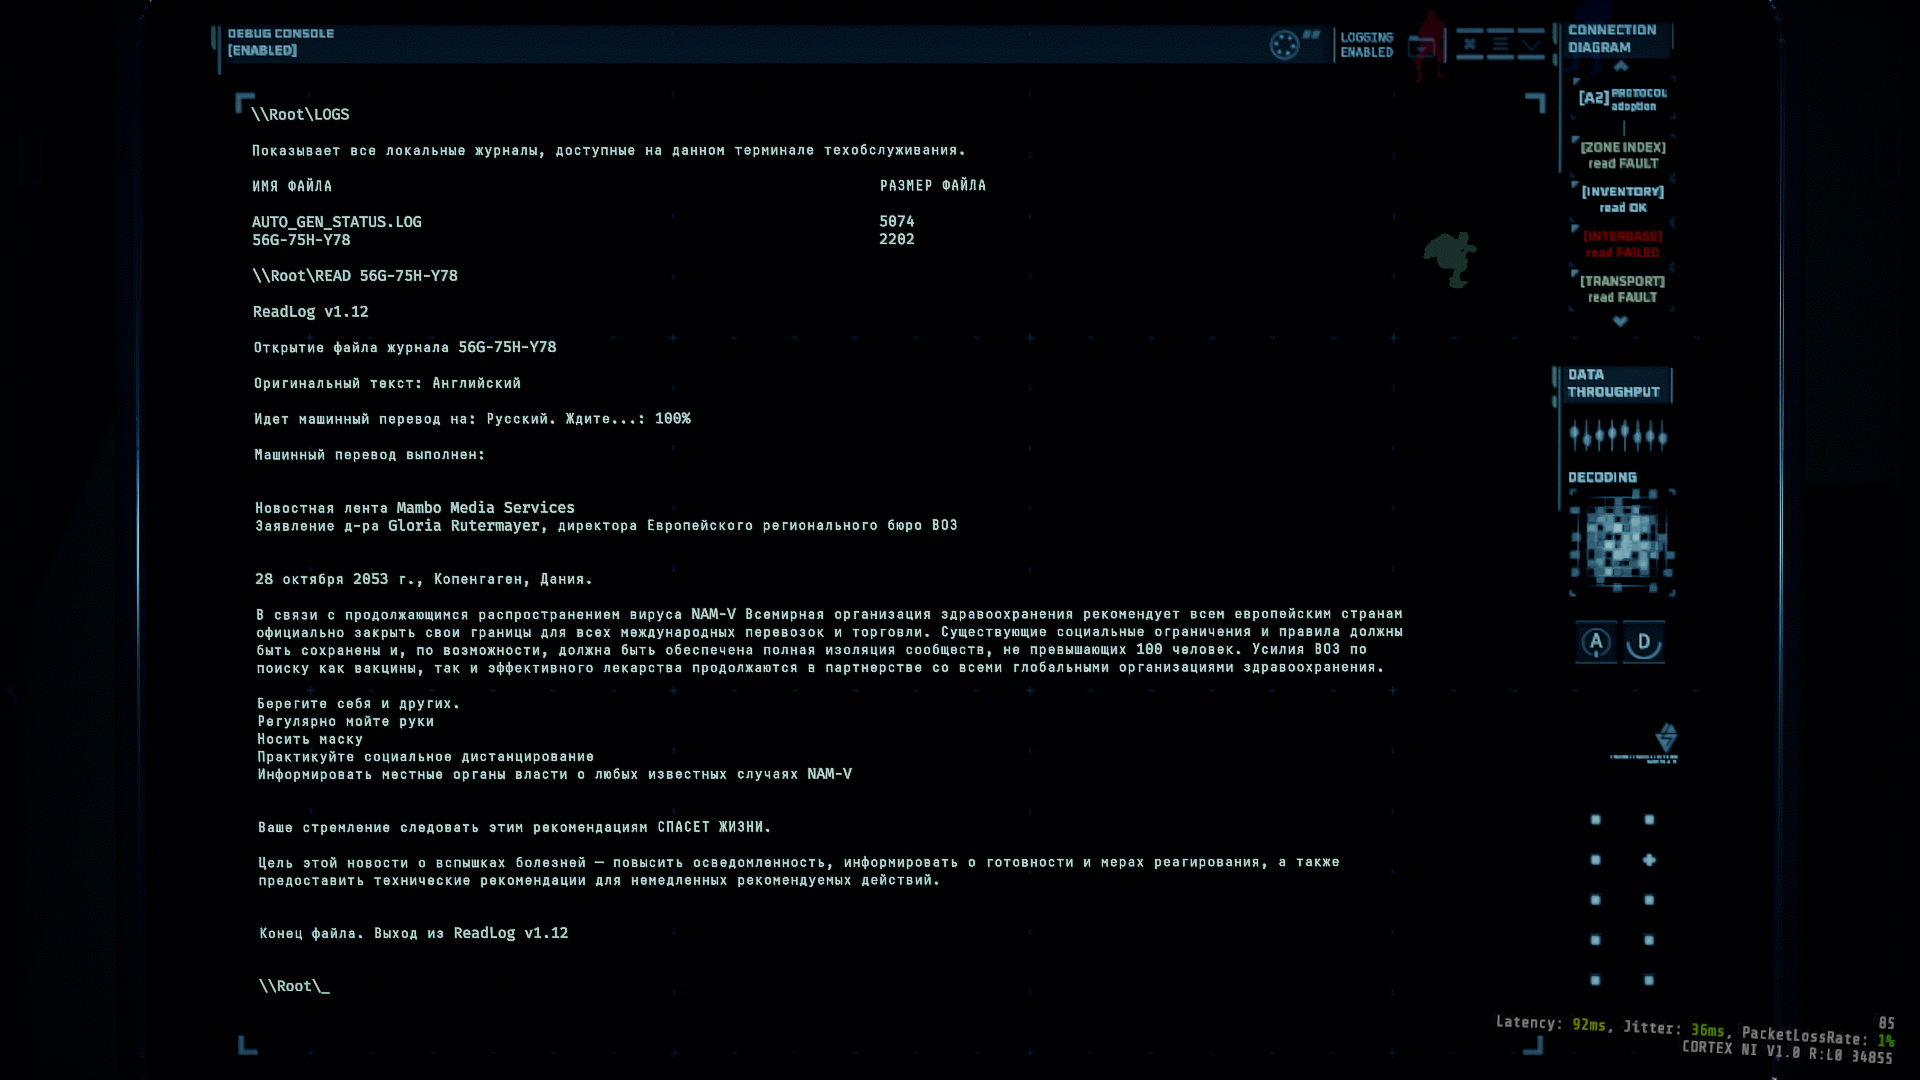Expand the [A2] PROTOCOL adoption node
Screen dimensions: 1920x1080
point(1622,99)
